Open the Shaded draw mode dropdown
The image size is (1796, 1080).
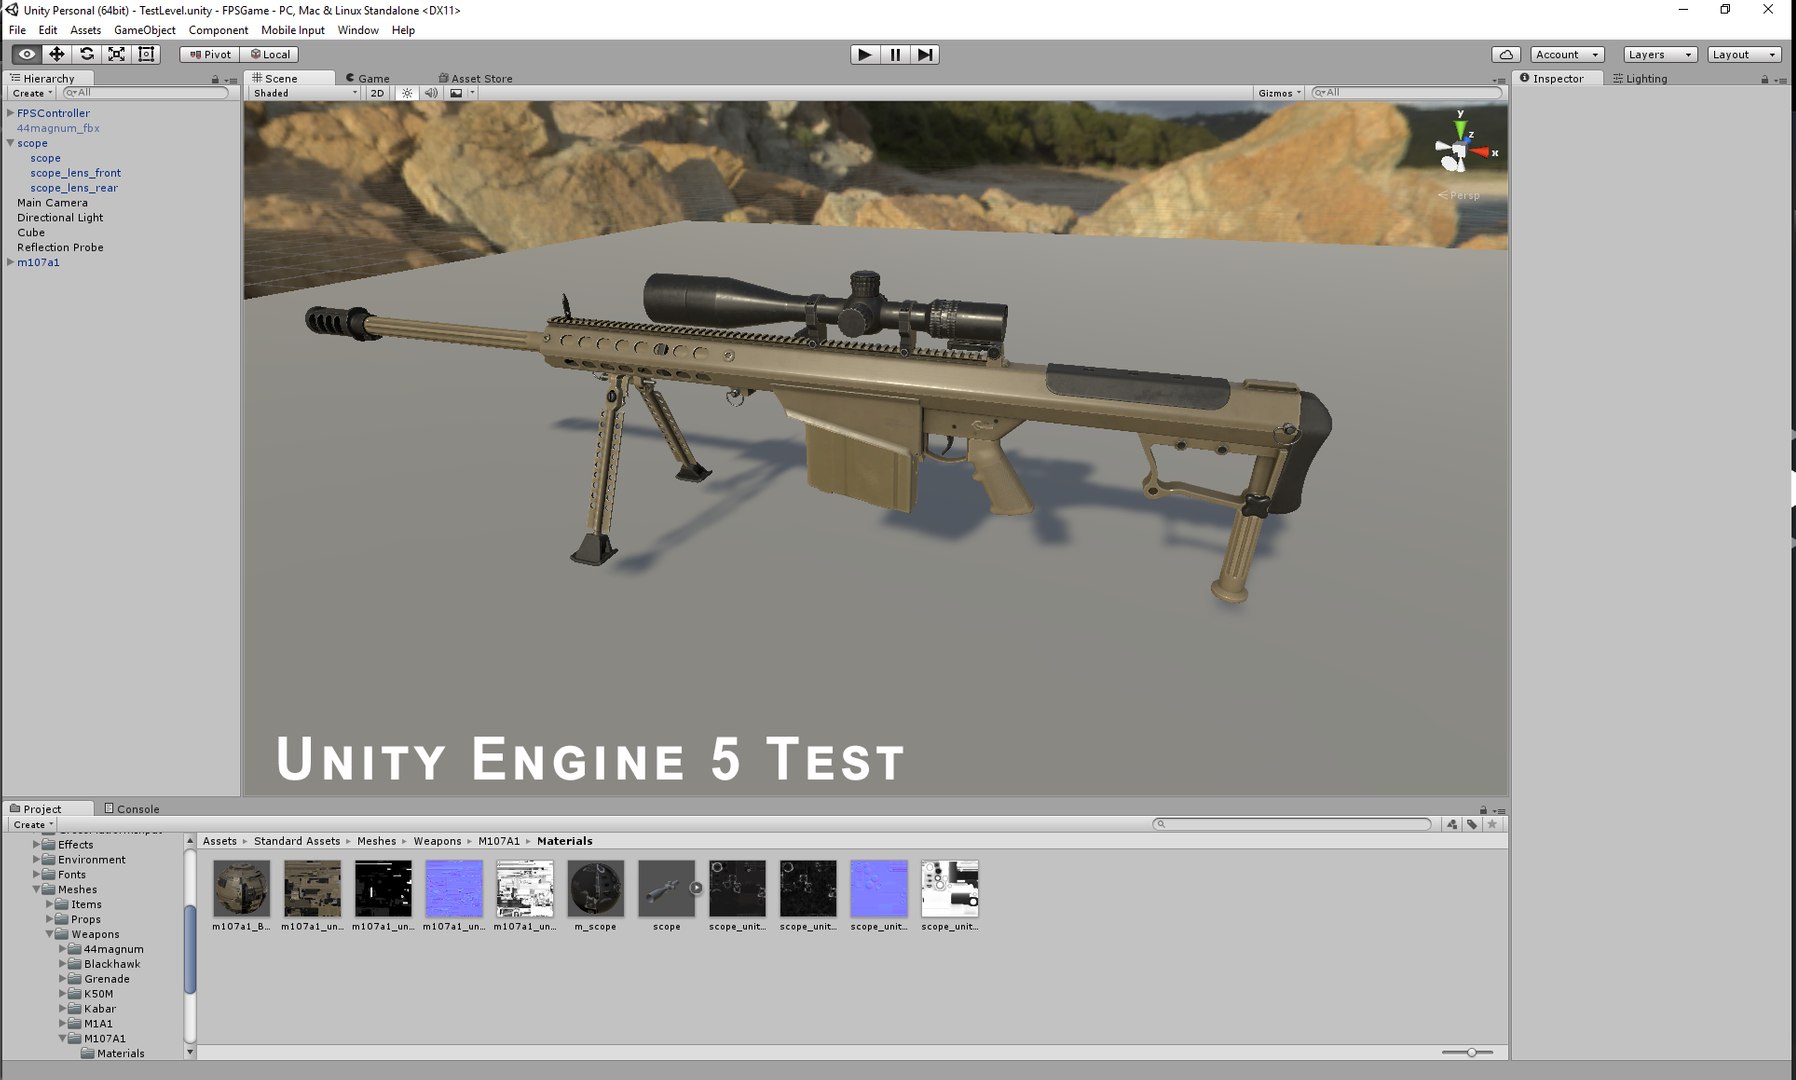pos(305,93)
